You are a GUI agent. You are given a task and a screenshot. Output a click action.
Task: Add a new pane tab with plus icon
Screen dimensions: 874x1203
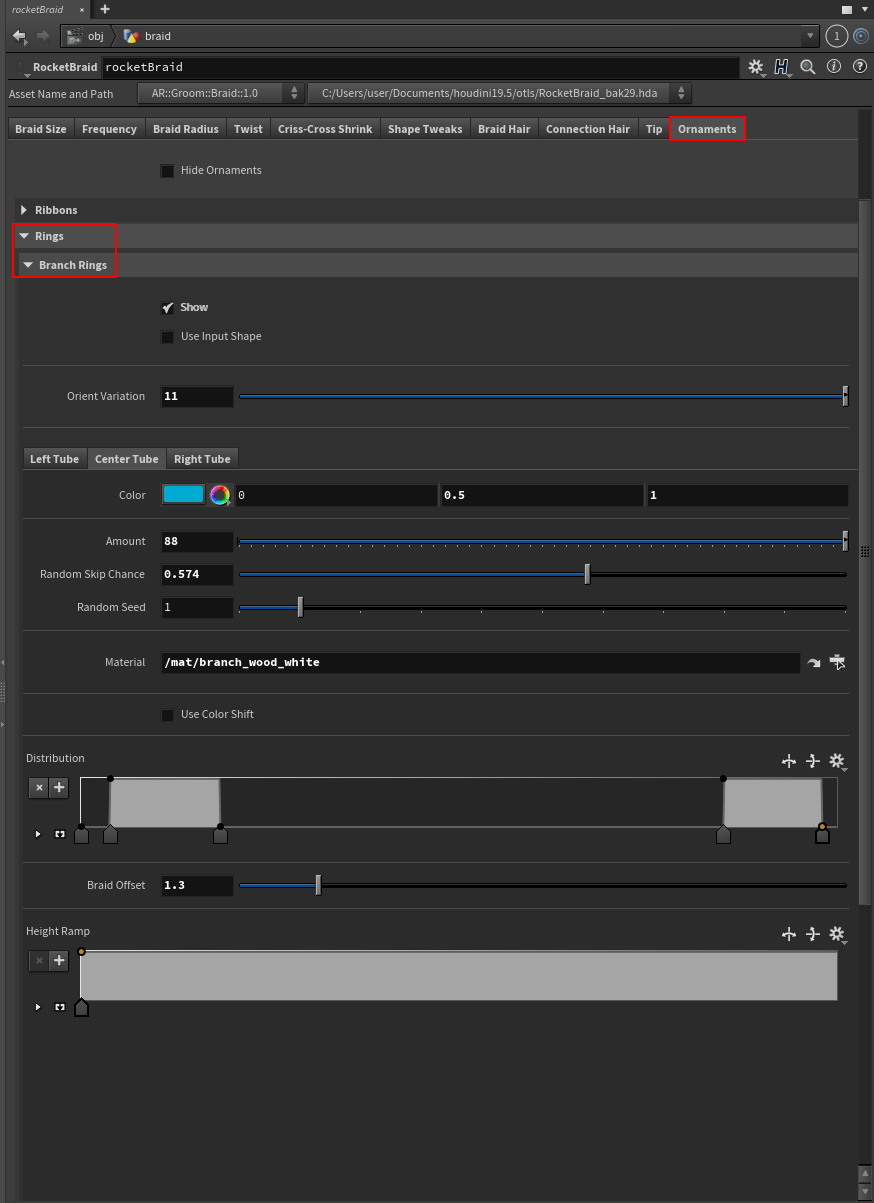pos(105,9)
